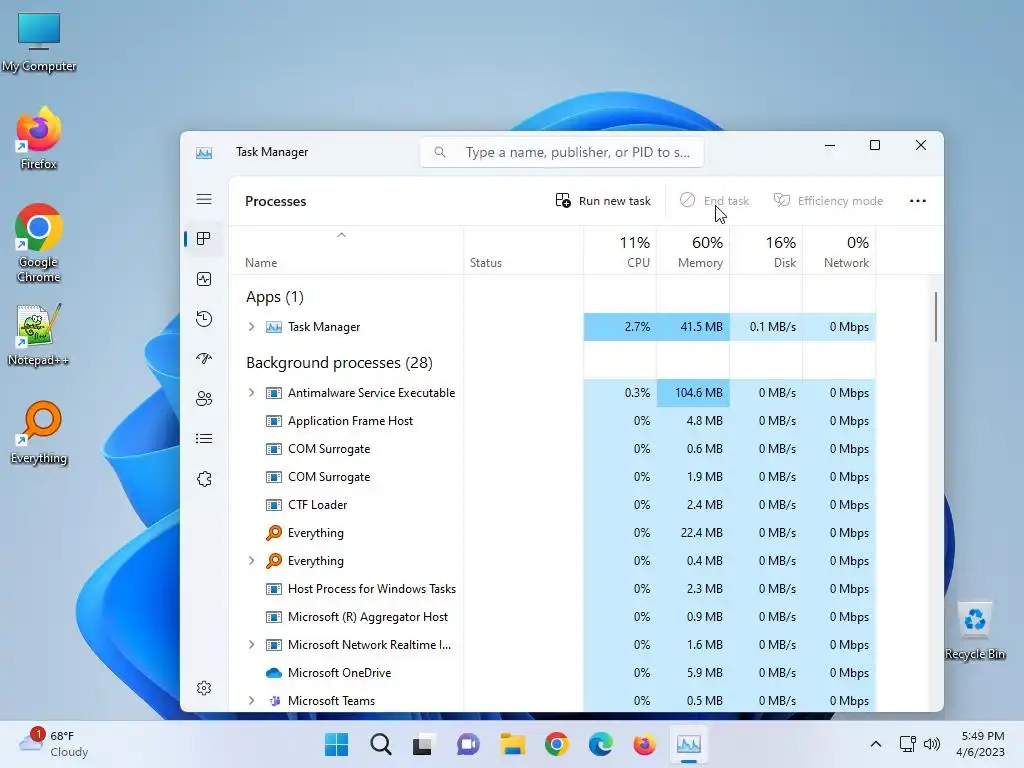Open the App history sidebar icon
Viewport: 1024px width, 768px height.
[x=204, y=319]
